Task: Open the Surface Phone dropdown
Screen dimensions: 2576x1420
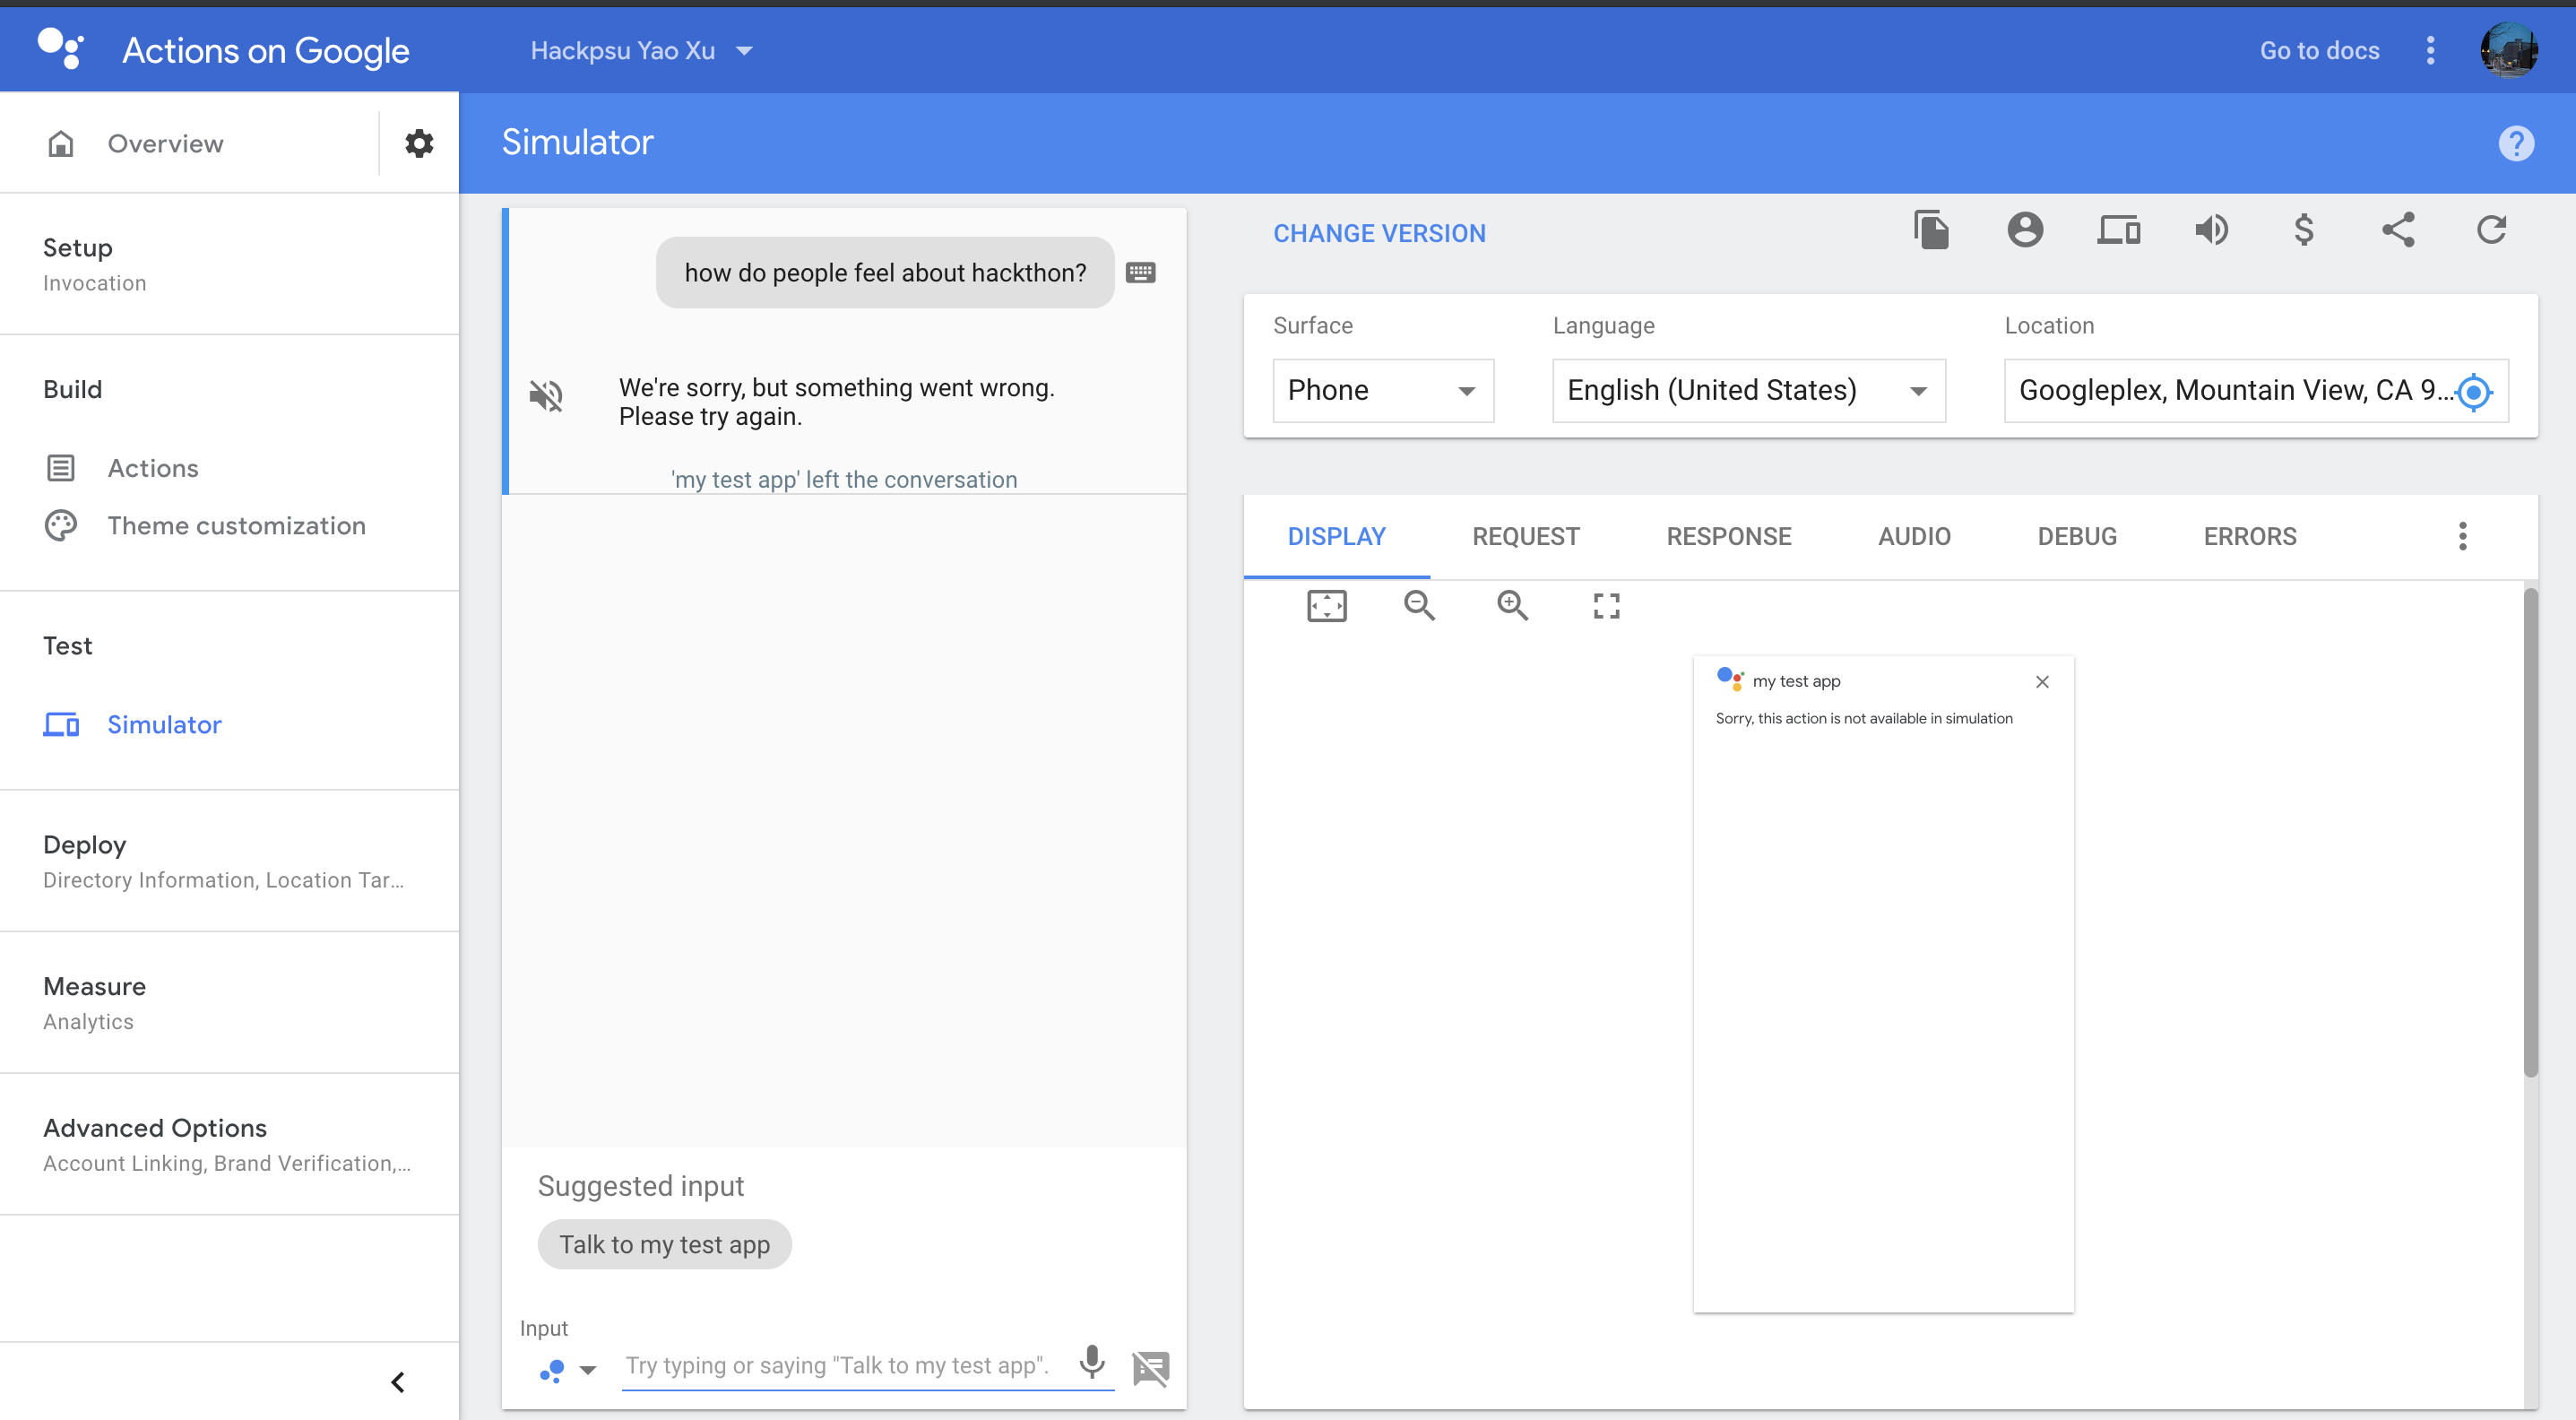Action: (1382, 390)
